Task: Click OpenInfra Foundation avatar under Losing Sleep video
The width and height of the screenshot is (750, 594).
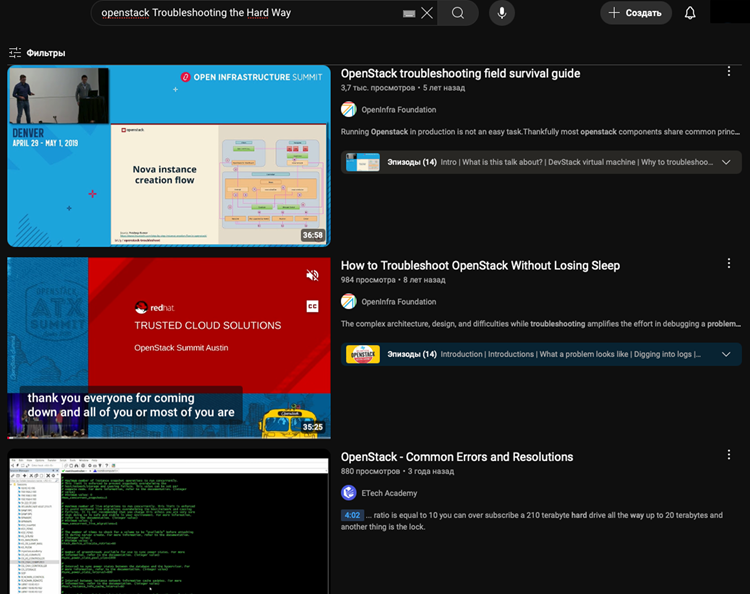Action: click(x=349, y=301)
